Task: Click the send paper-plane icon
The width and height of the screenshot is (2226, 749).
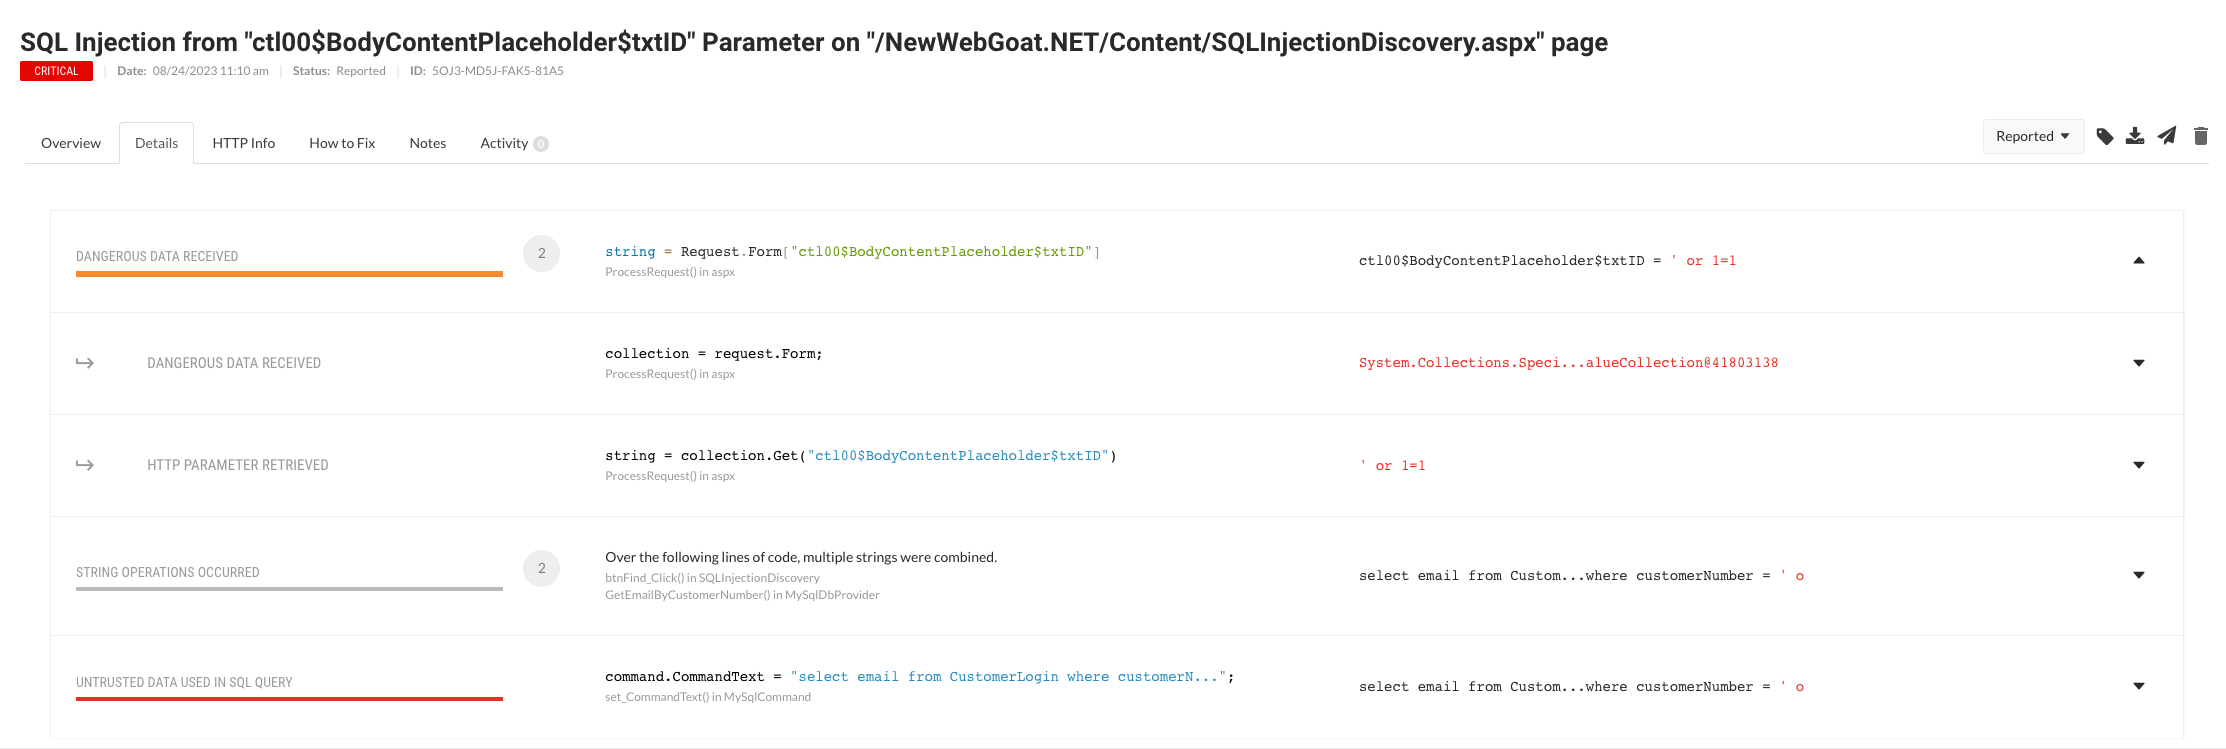Action: point(2167,136)
